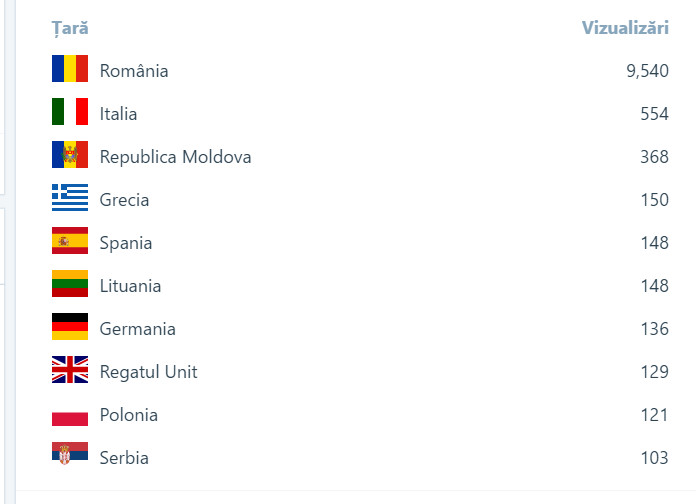This screenshot has height=504, width=696.
Task: Select the România country label
Action: click(x=134, y=71)
